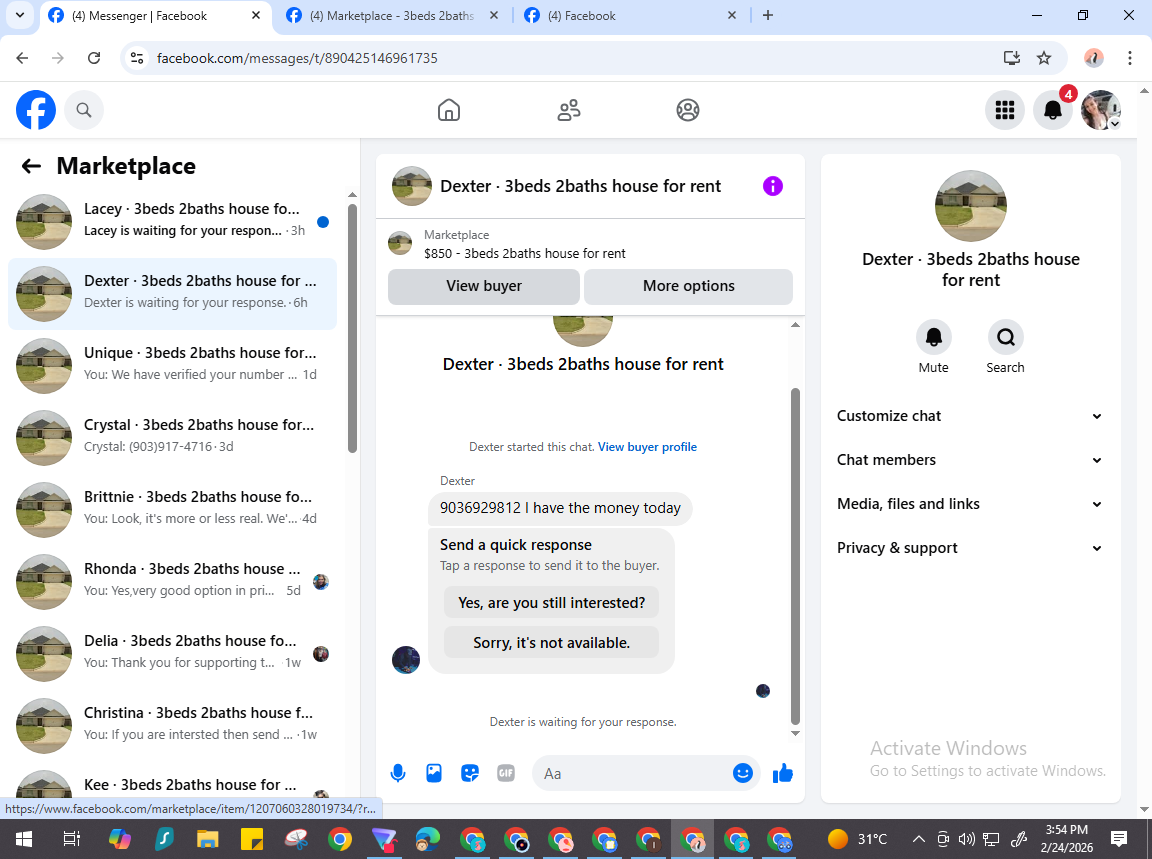Open Christina conversation
The height and width of the screenshot is (859, 1152).
click(172, 726)
